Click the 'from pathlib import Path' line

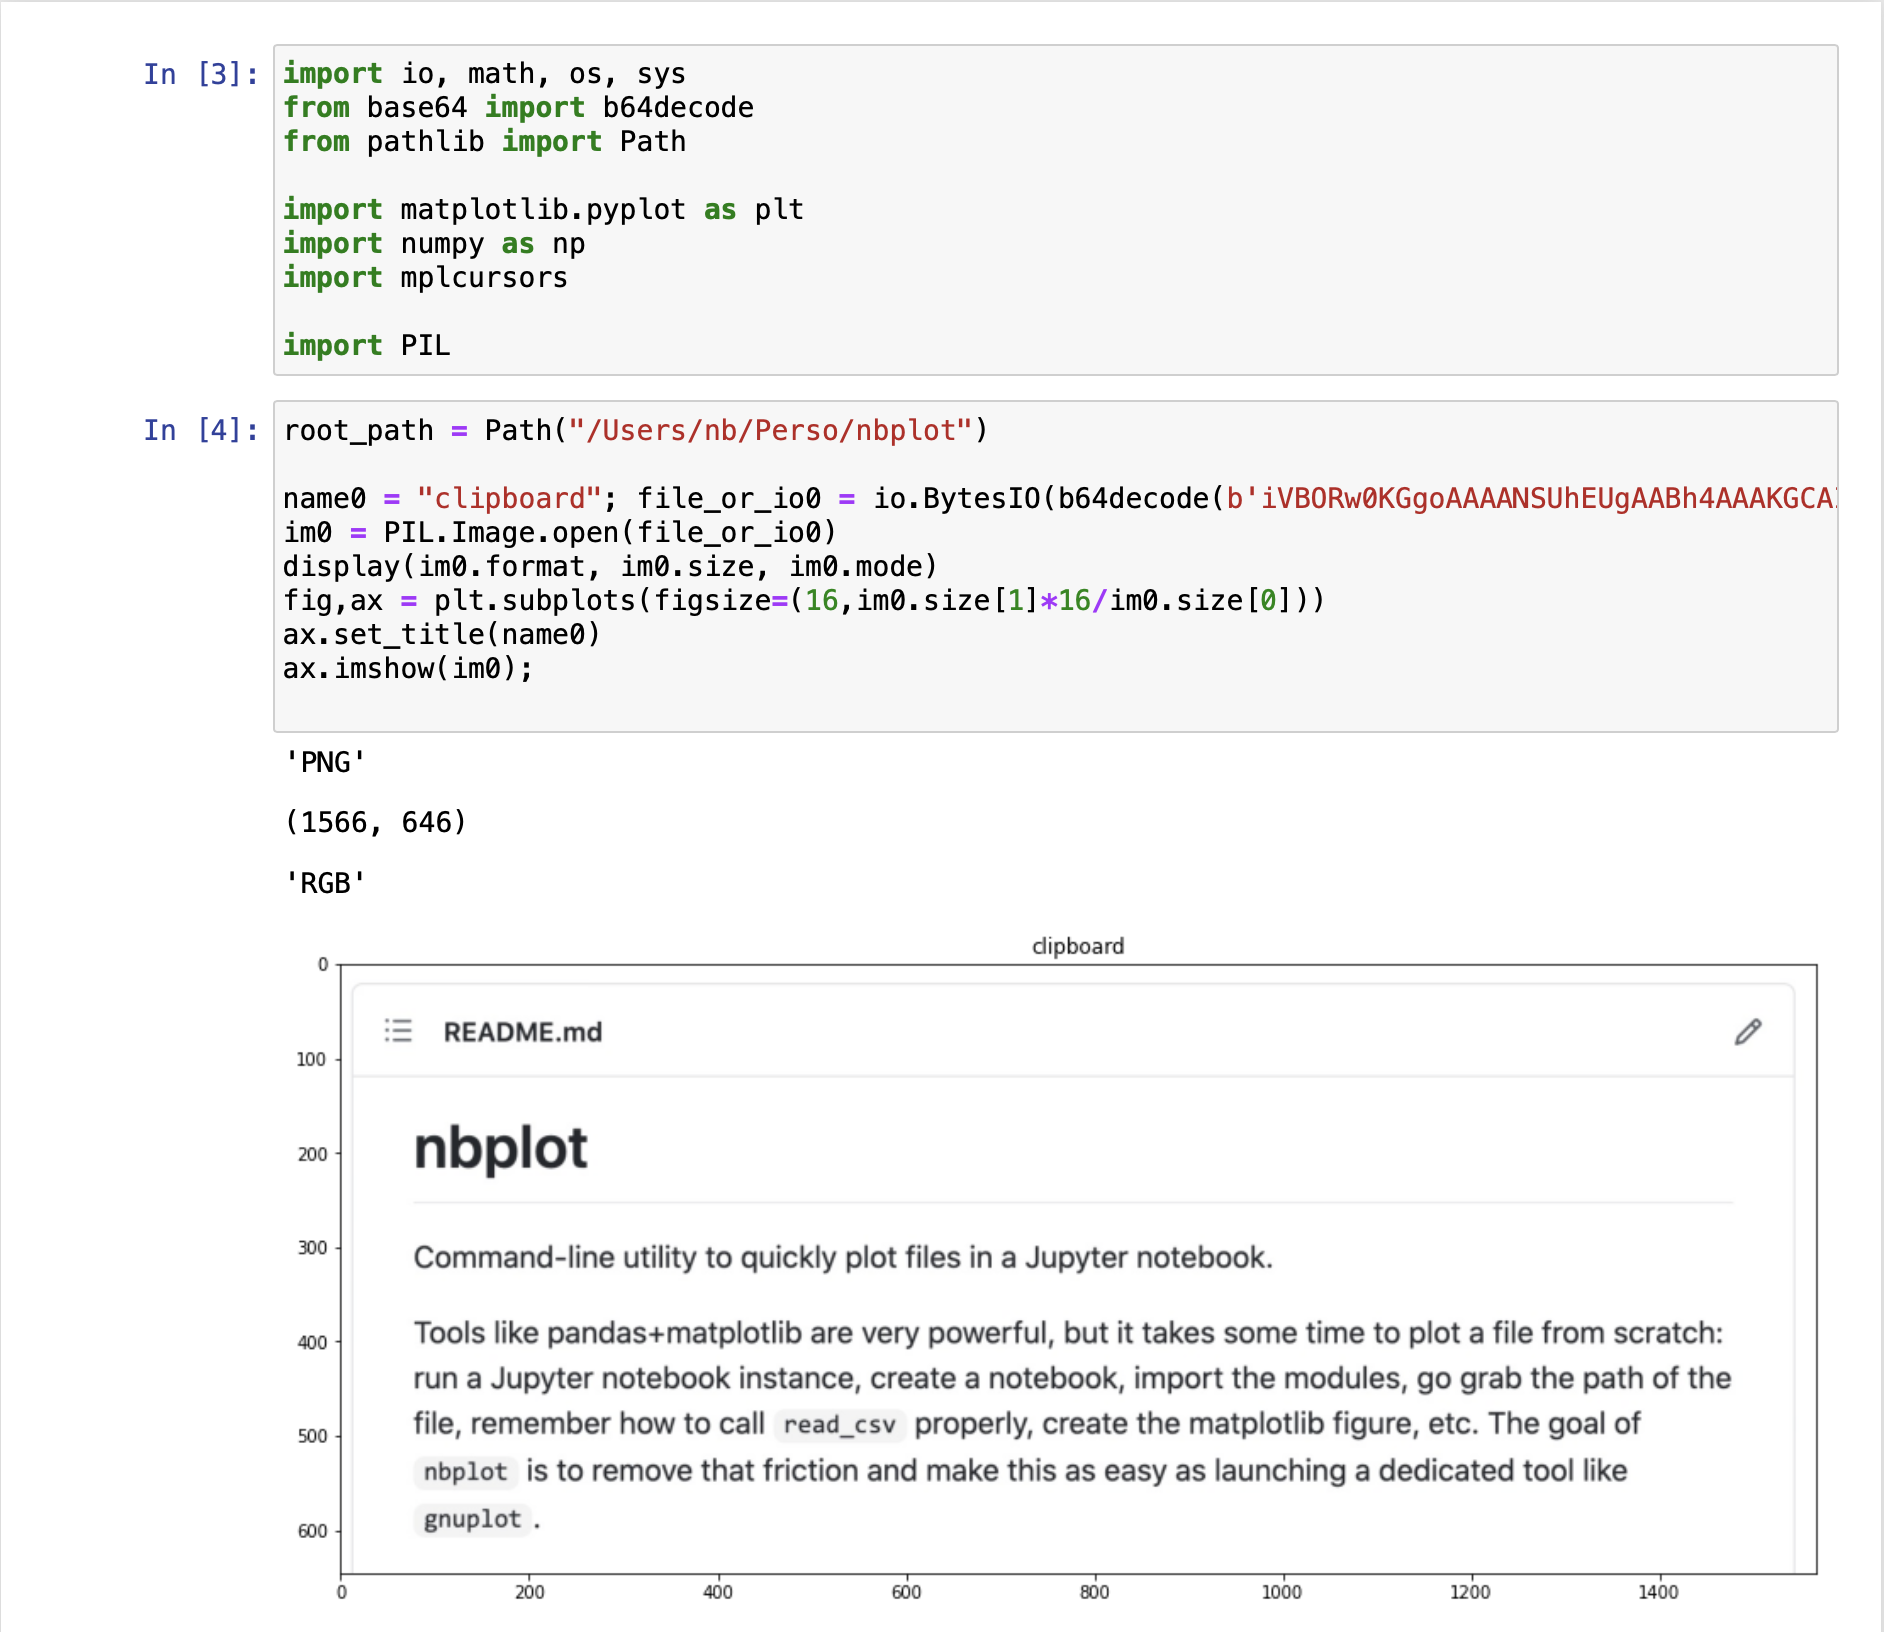[x=484, y=142]
